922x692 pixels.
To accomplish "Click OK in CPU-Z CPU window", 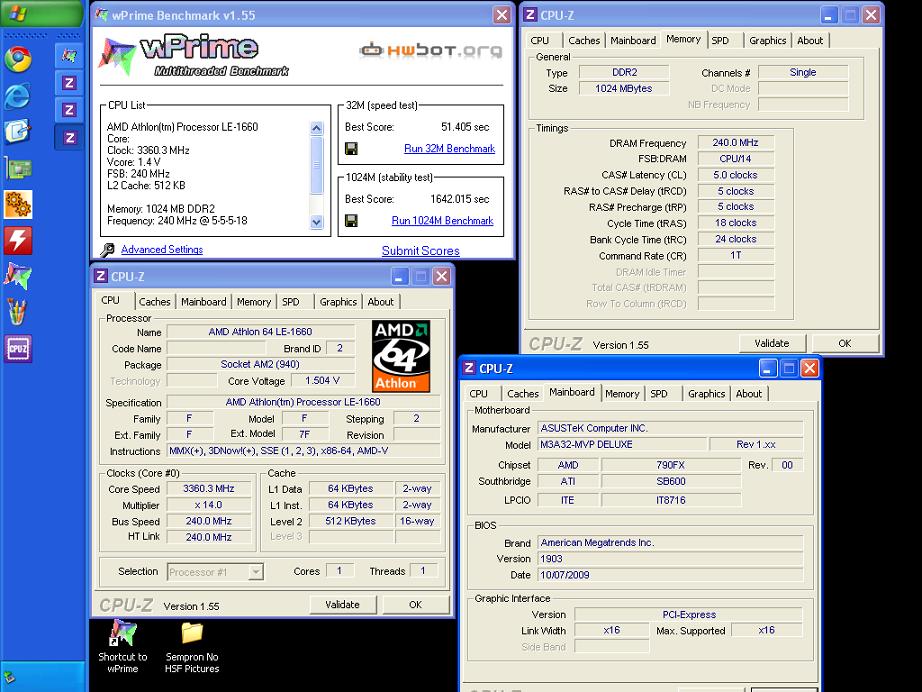I will click(x=416, y=604).
